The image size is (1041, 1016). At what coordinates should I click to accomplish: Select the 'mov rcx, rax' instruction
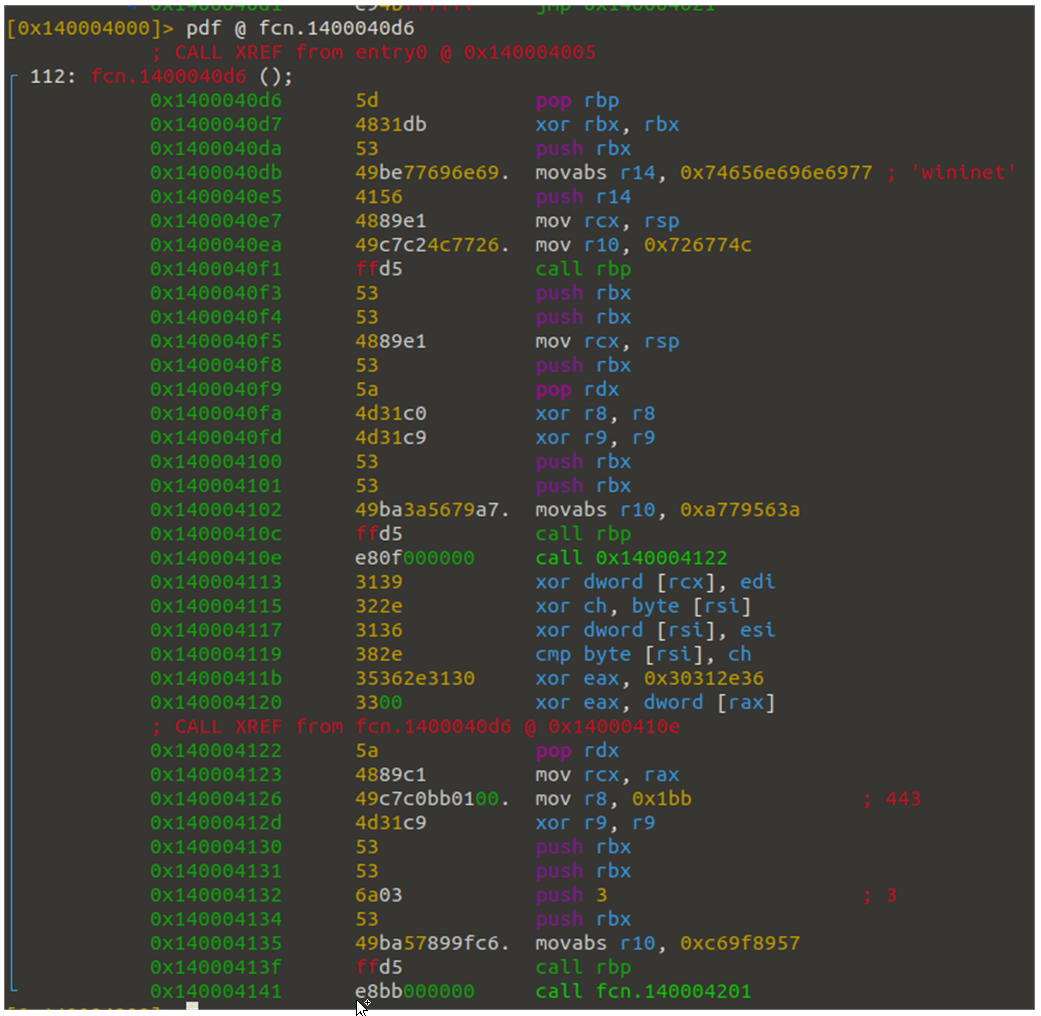point(607,774)
